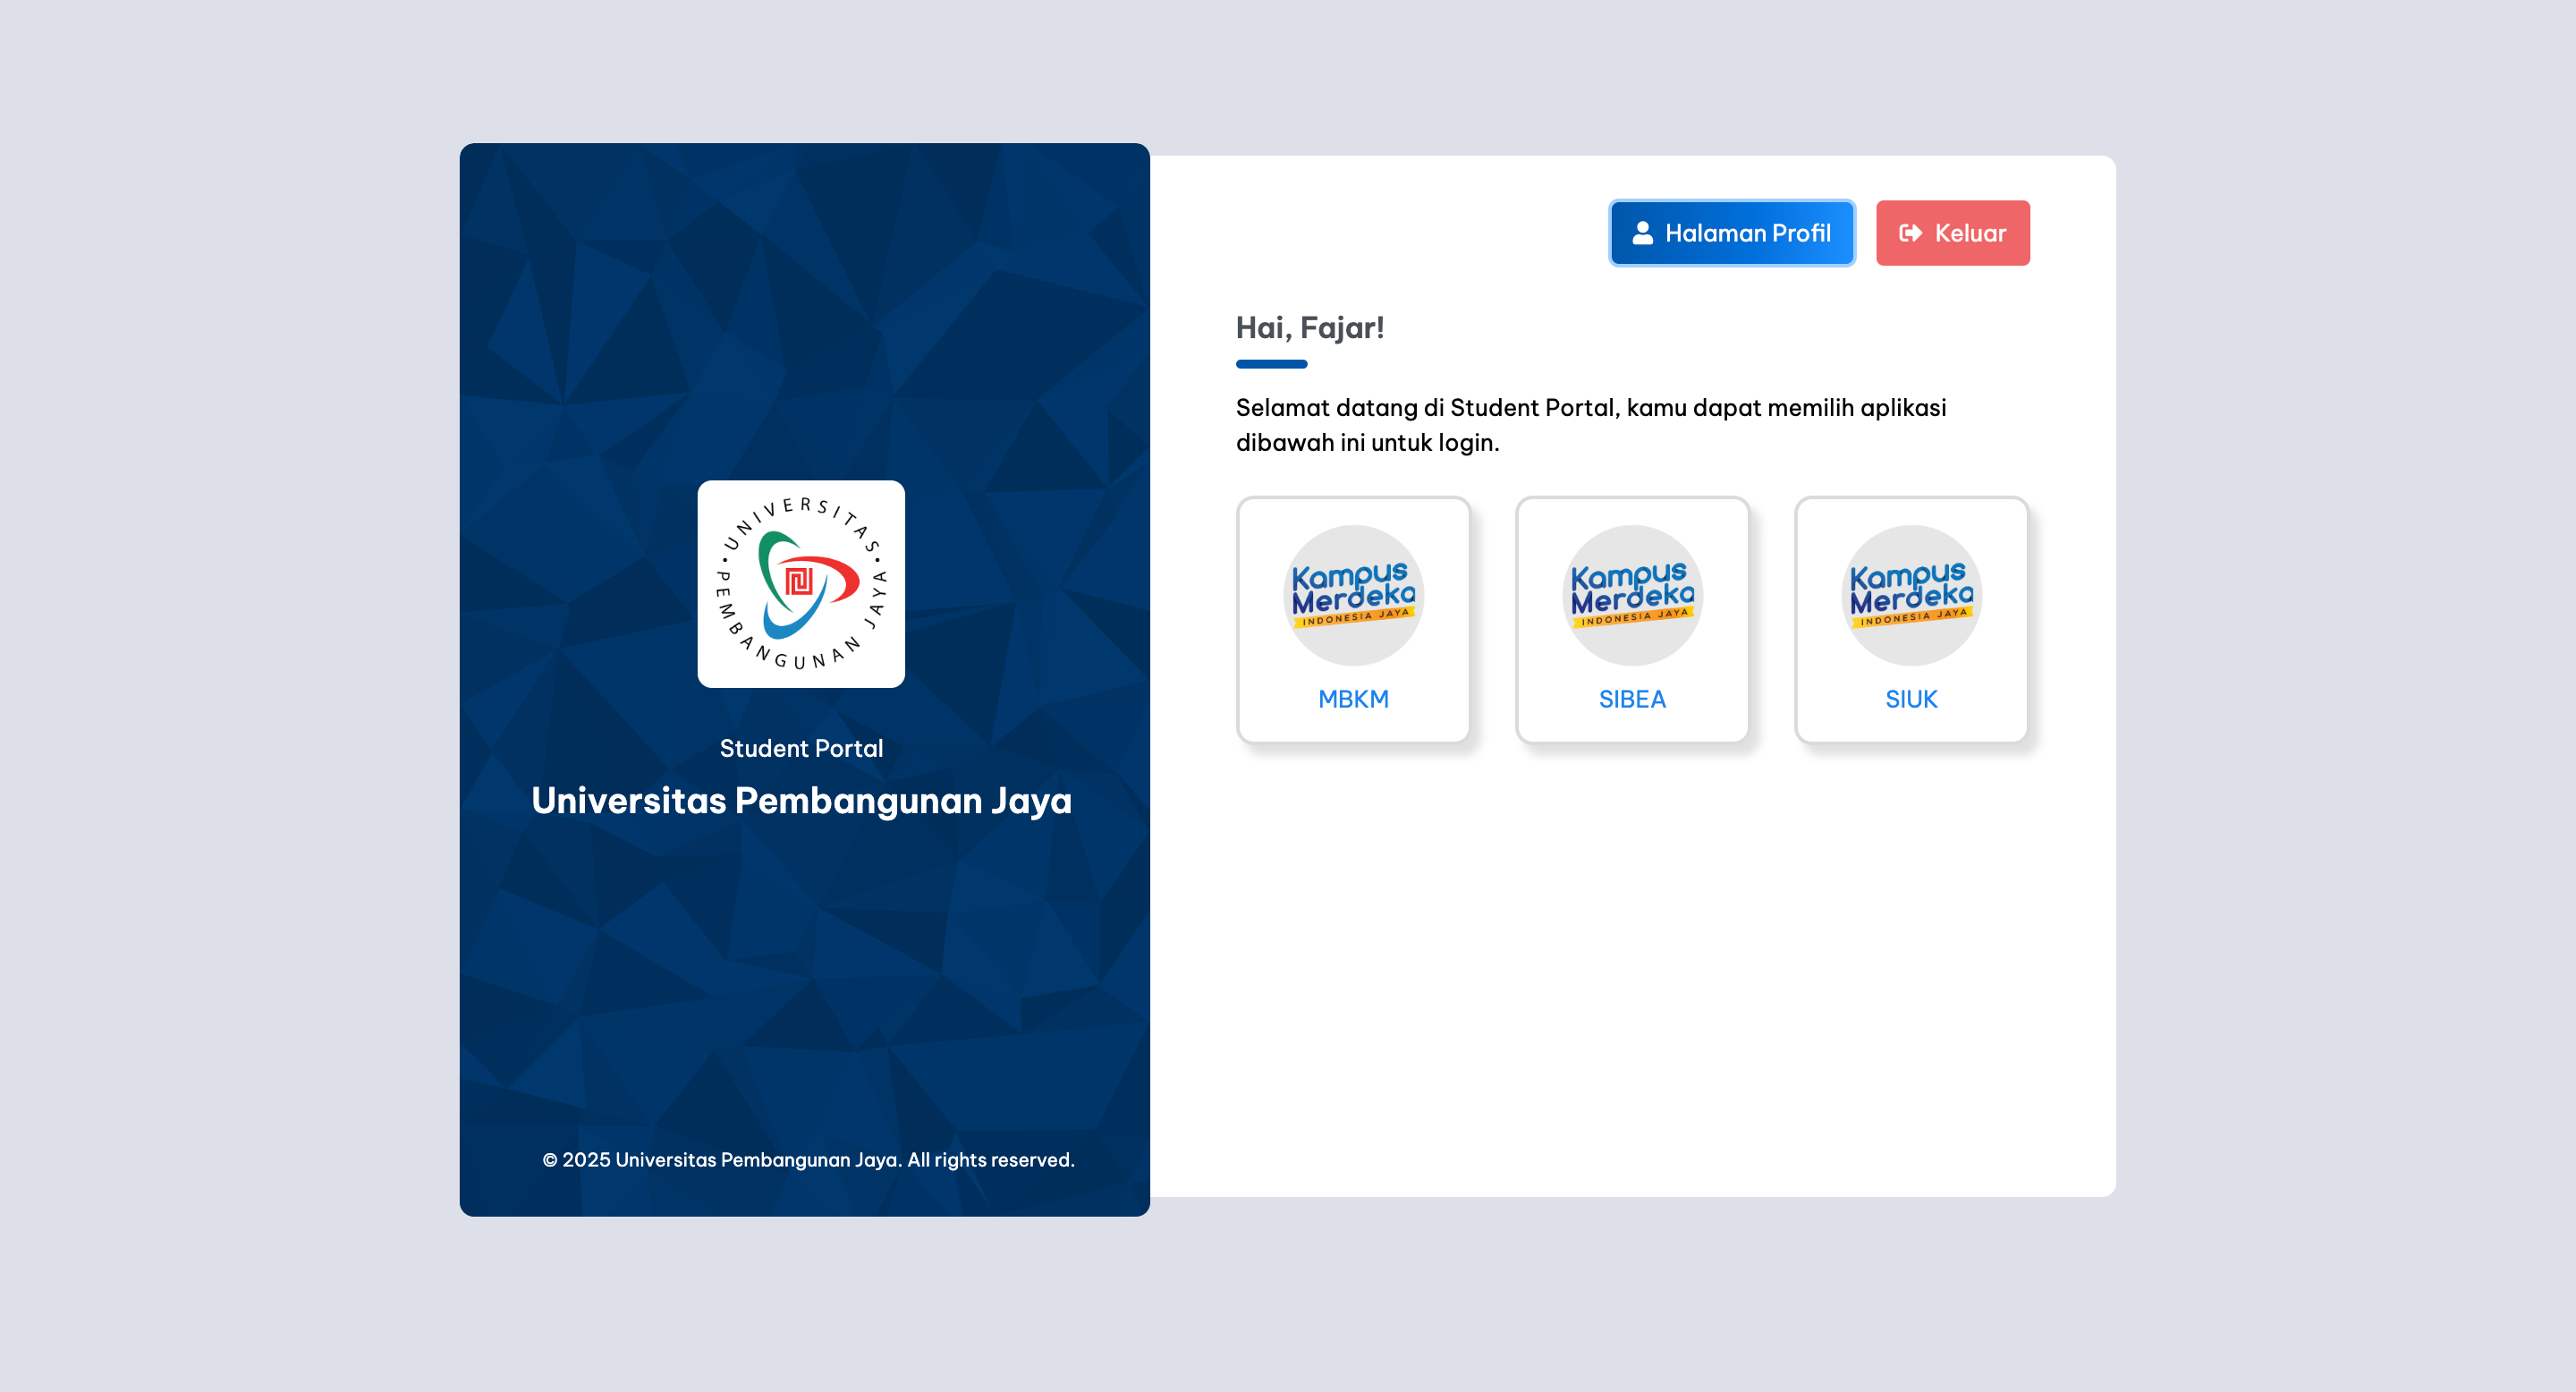This screenshot has height=1392, width=2576.
Task: Select the Kampus Merdeka logo on MBKM card
Action: [1353, 597]
